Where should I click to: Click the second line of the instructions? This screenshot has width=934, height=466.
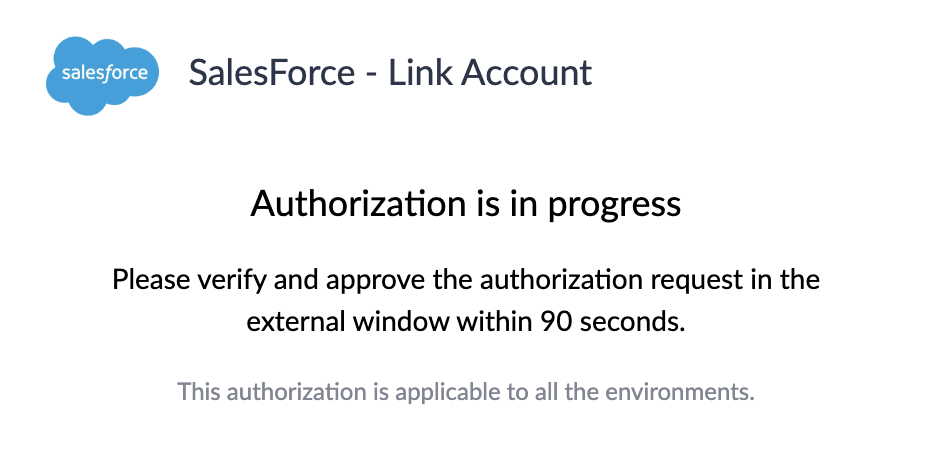coord(466,322)
